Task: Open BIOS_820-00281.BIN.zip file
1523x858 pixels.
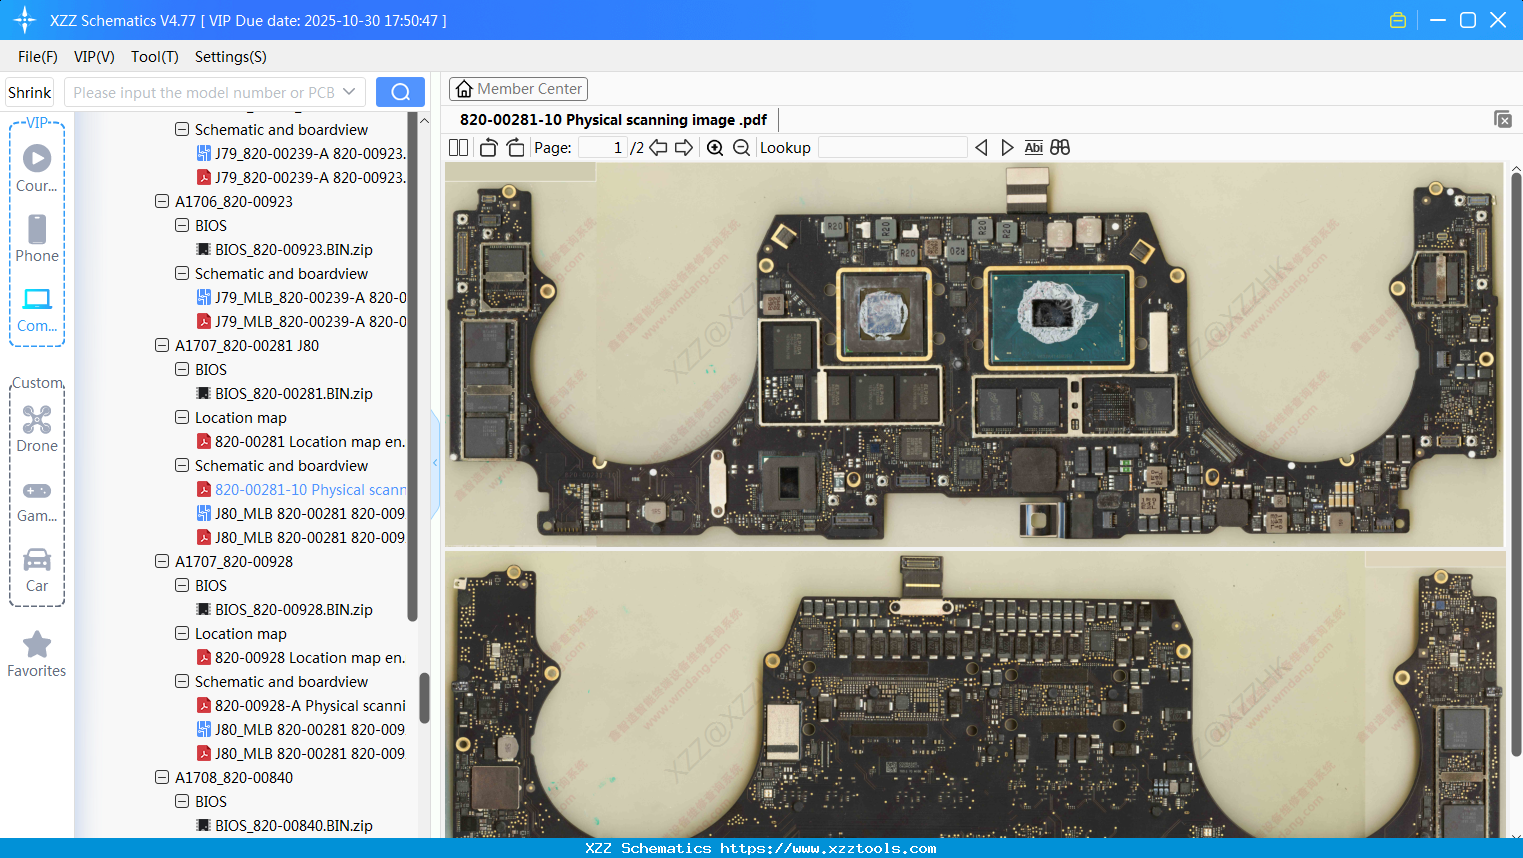Action: pyautogui.click(x=284, y=393)
